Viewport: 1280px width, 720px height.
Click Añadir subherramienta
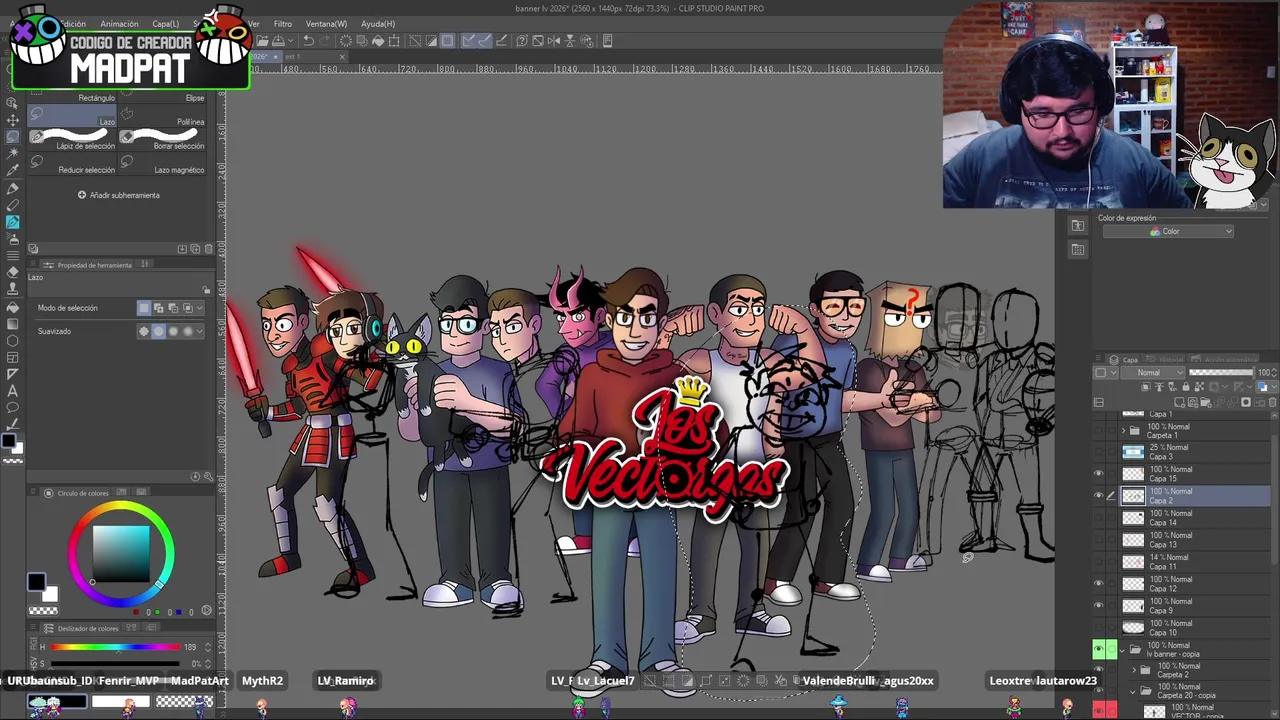[118, 195]
